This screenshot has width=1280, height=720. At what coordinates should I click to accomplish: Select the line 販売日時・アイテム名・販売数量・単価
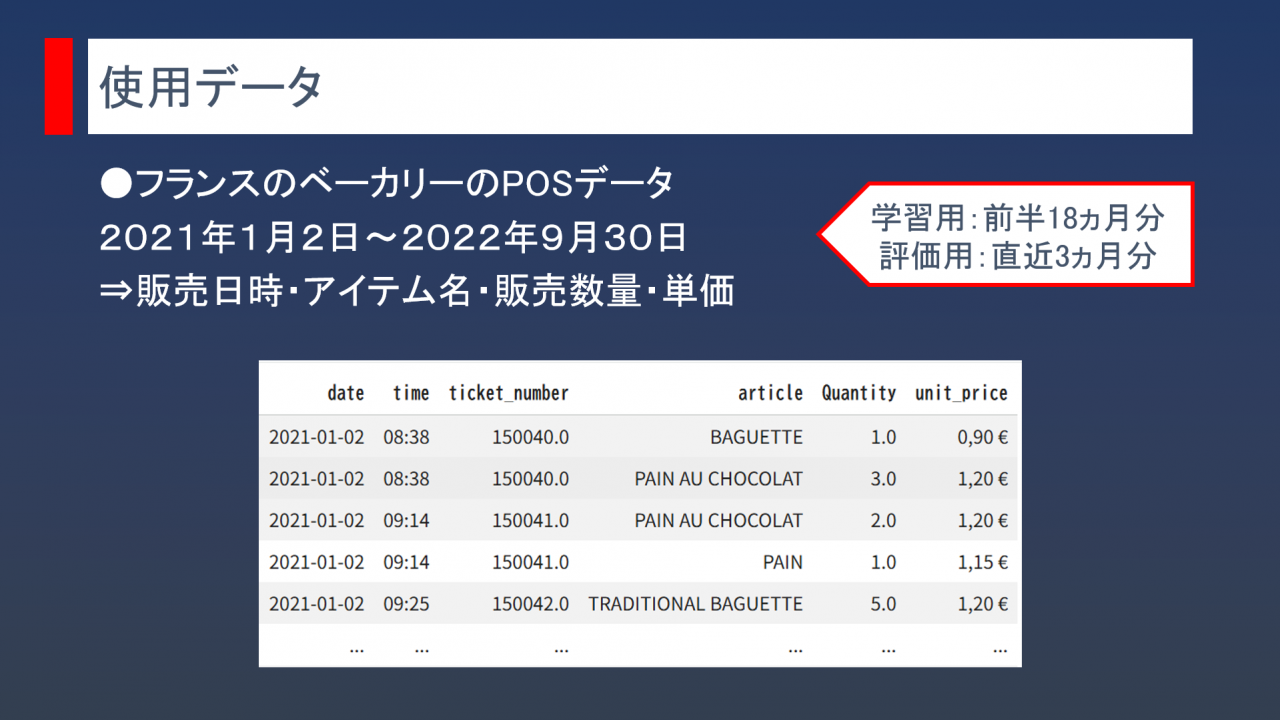click(417, 291)
